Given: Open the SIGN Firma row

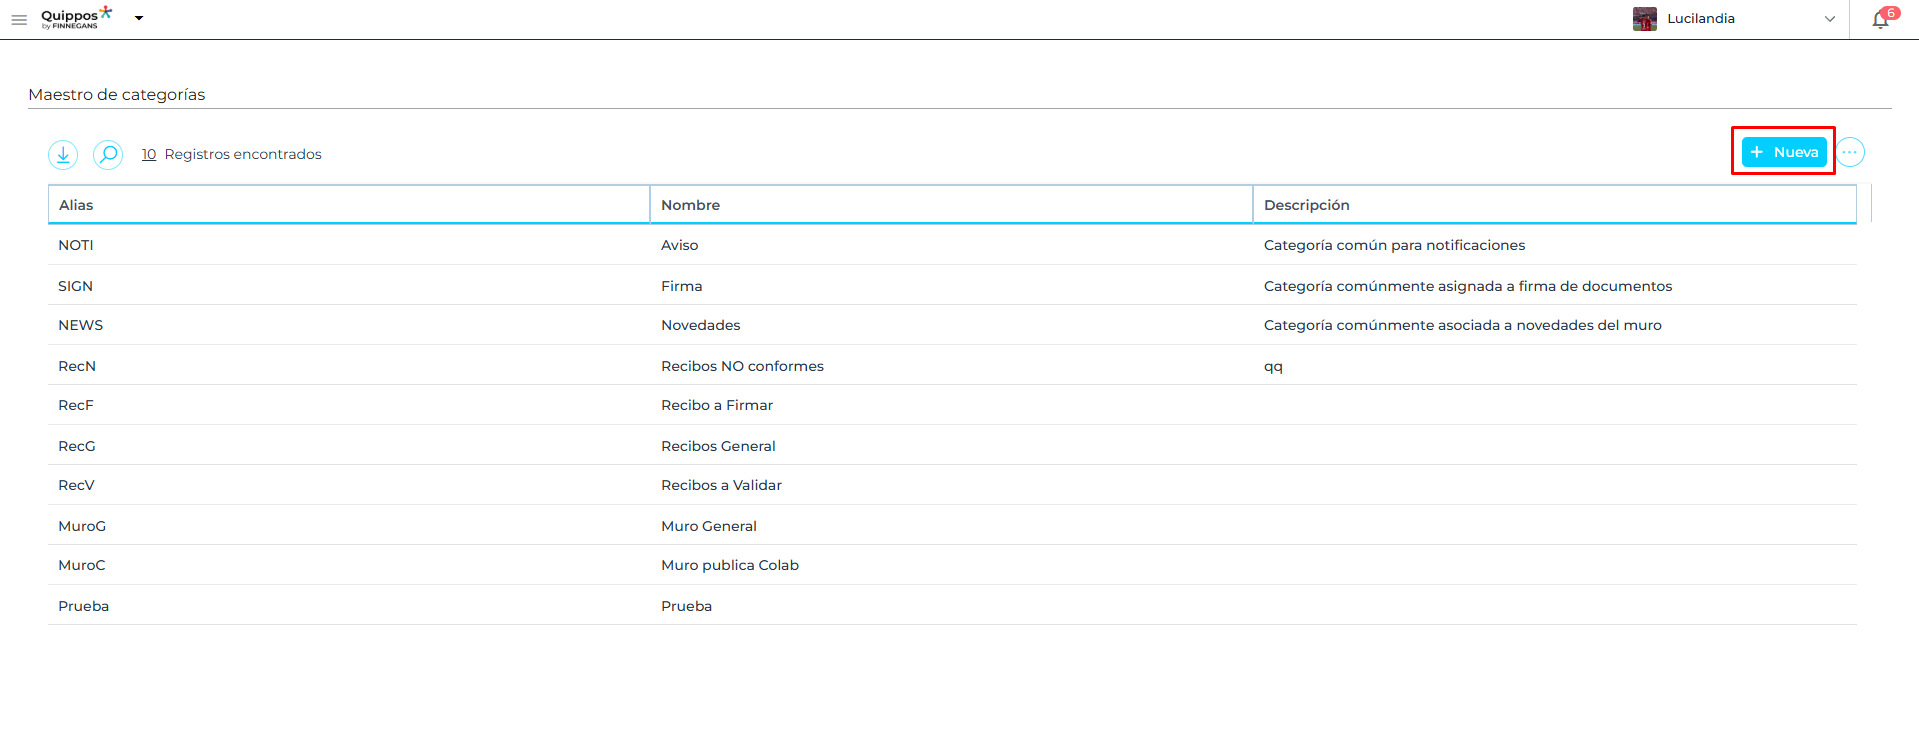Looking at the screenshot, I should [x=681, y=286].
